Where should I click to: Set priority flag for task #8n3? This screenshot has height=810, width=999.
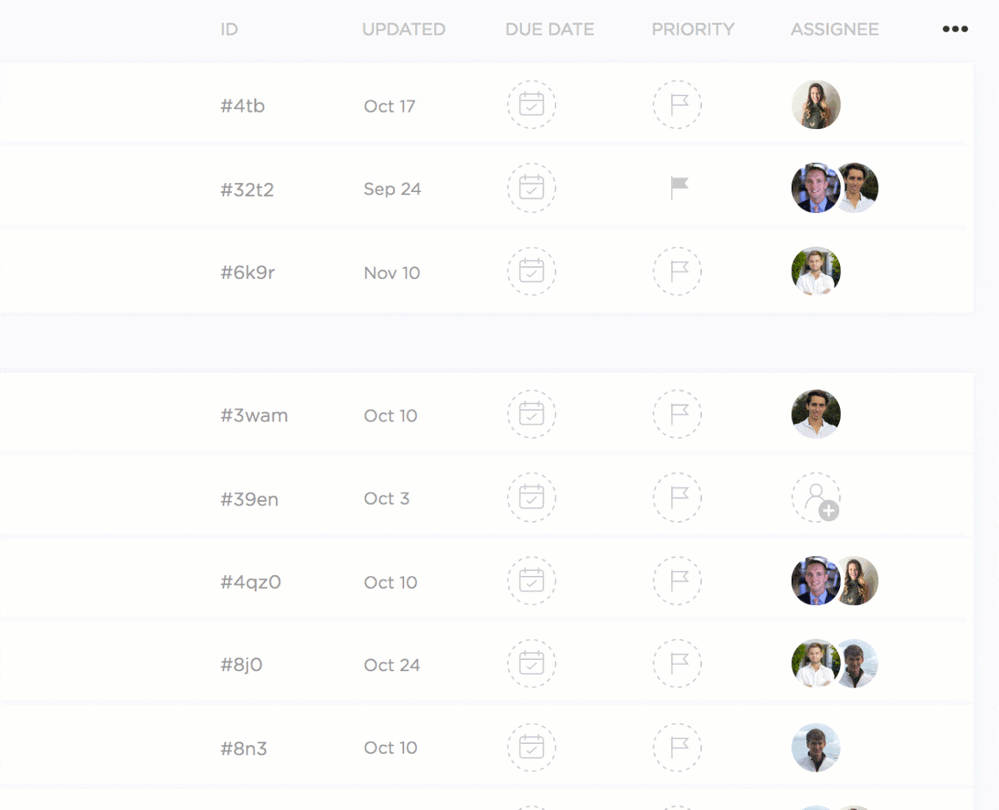[677, 747]
